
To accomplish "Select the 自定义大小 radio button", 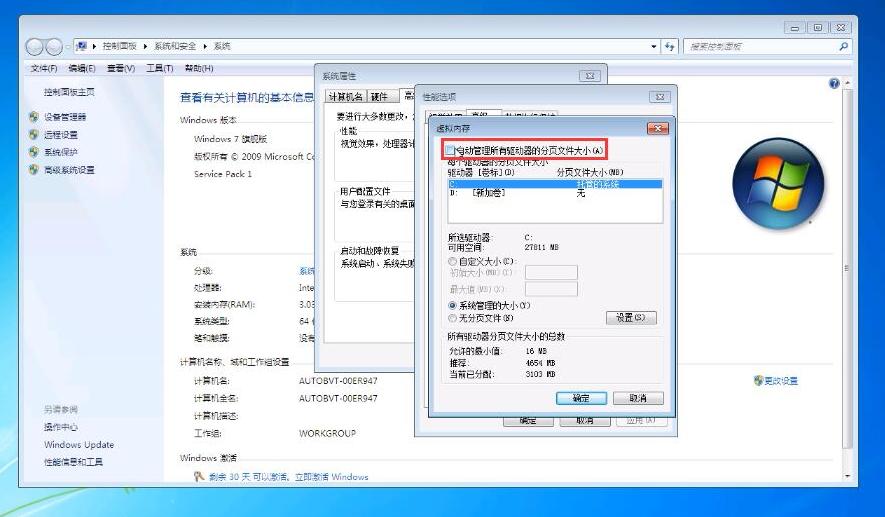I will (452, 261).
